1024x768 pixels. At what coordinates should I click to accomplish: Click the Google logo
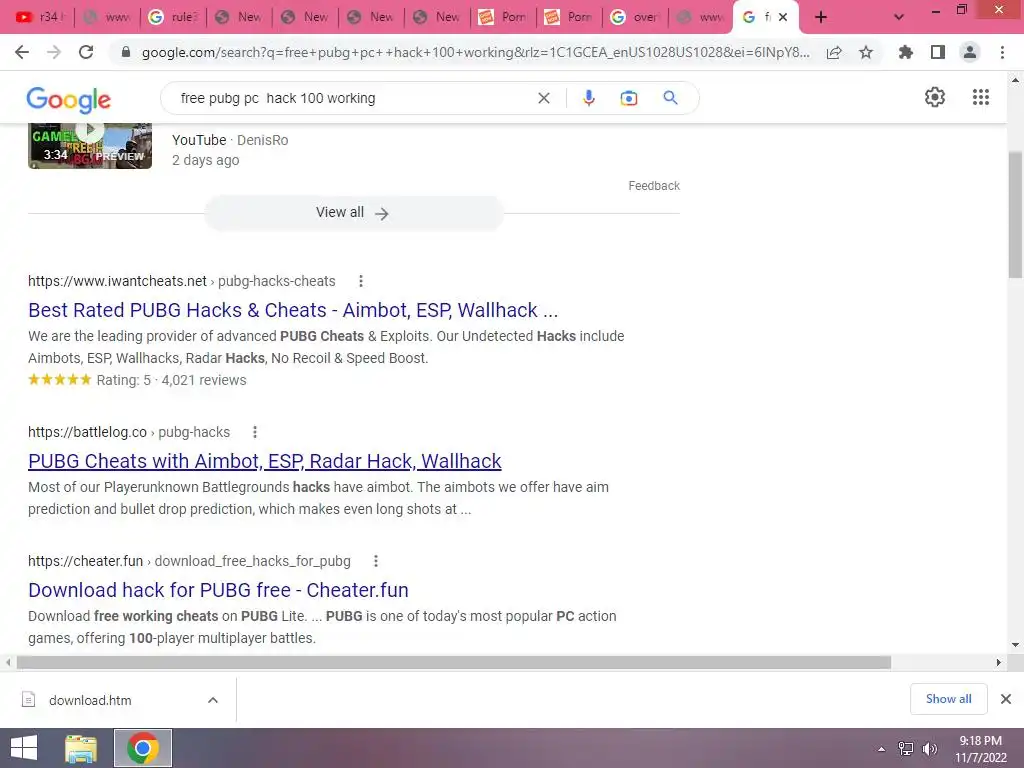pyautogui.click(x=69, y=99)
